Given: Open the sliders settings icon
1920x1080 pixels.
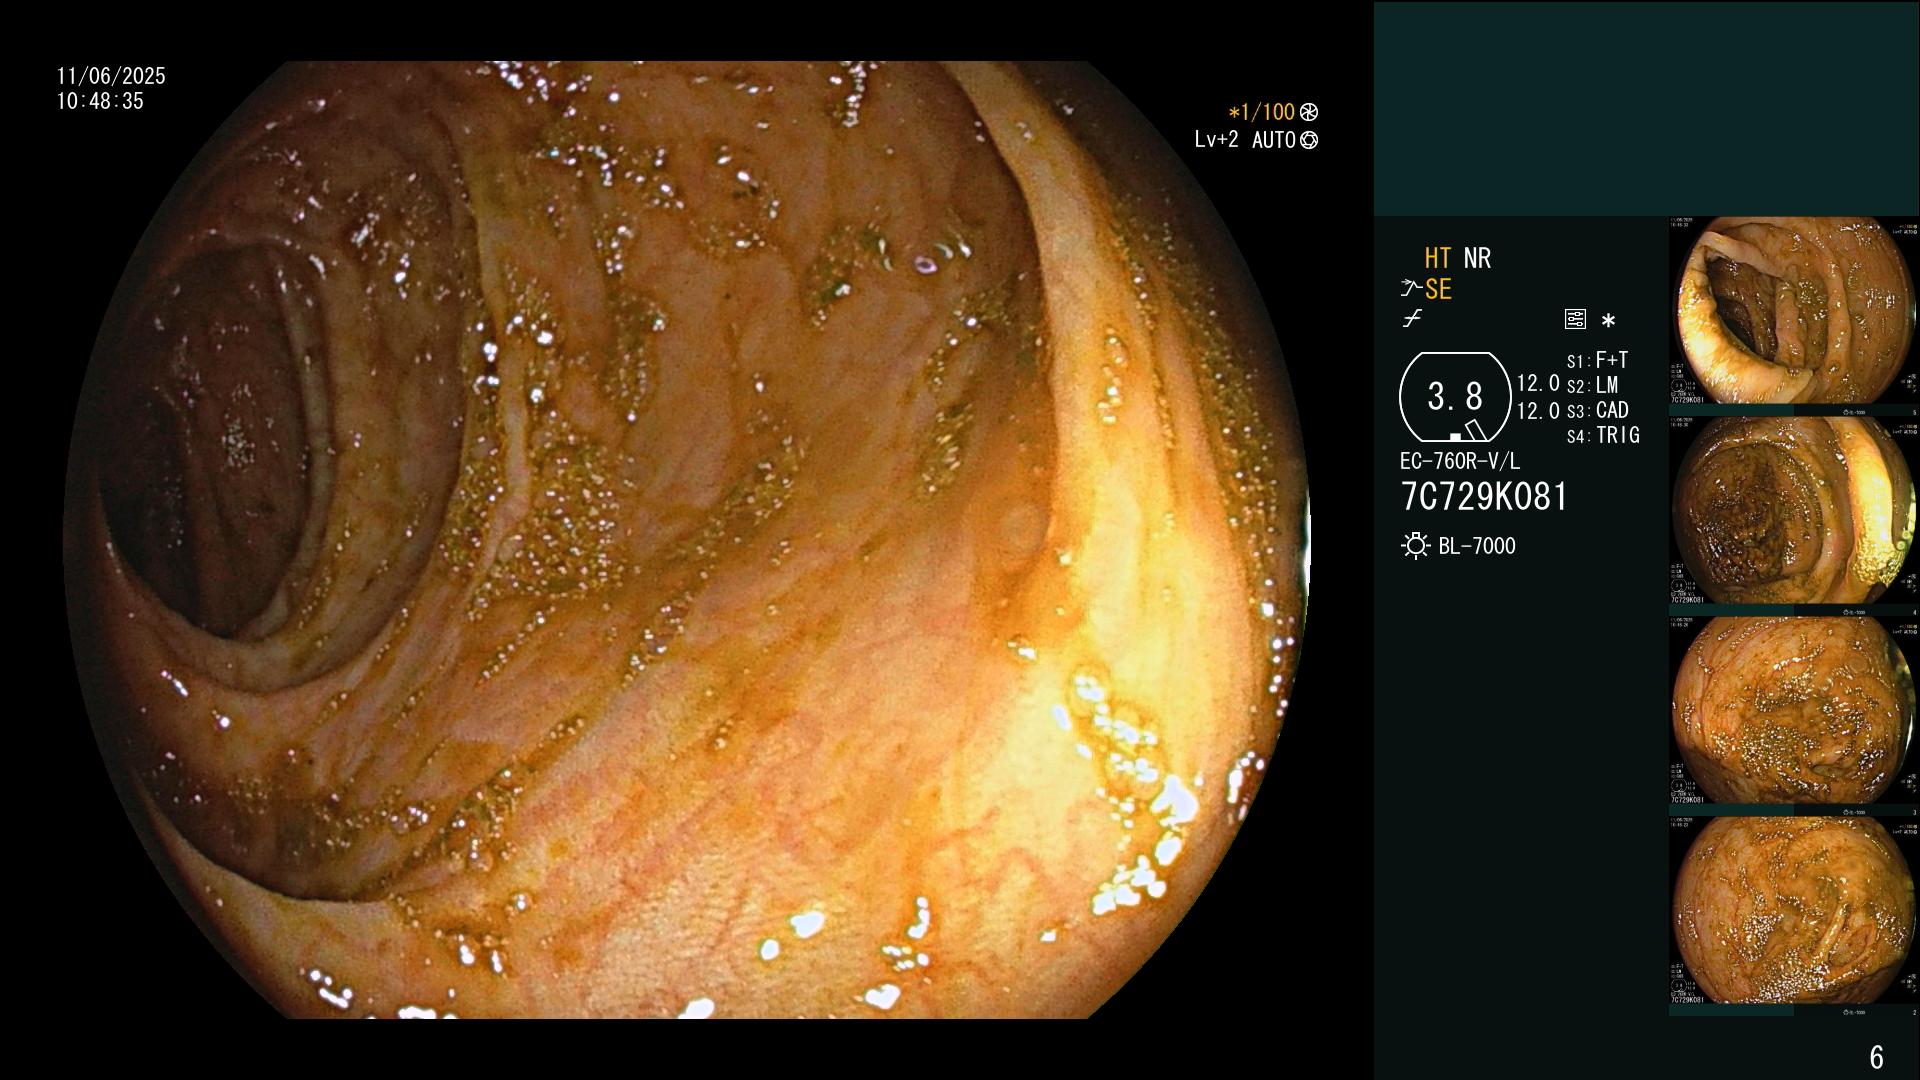Looking at the screenshot, I should (x=1575, y=319).
